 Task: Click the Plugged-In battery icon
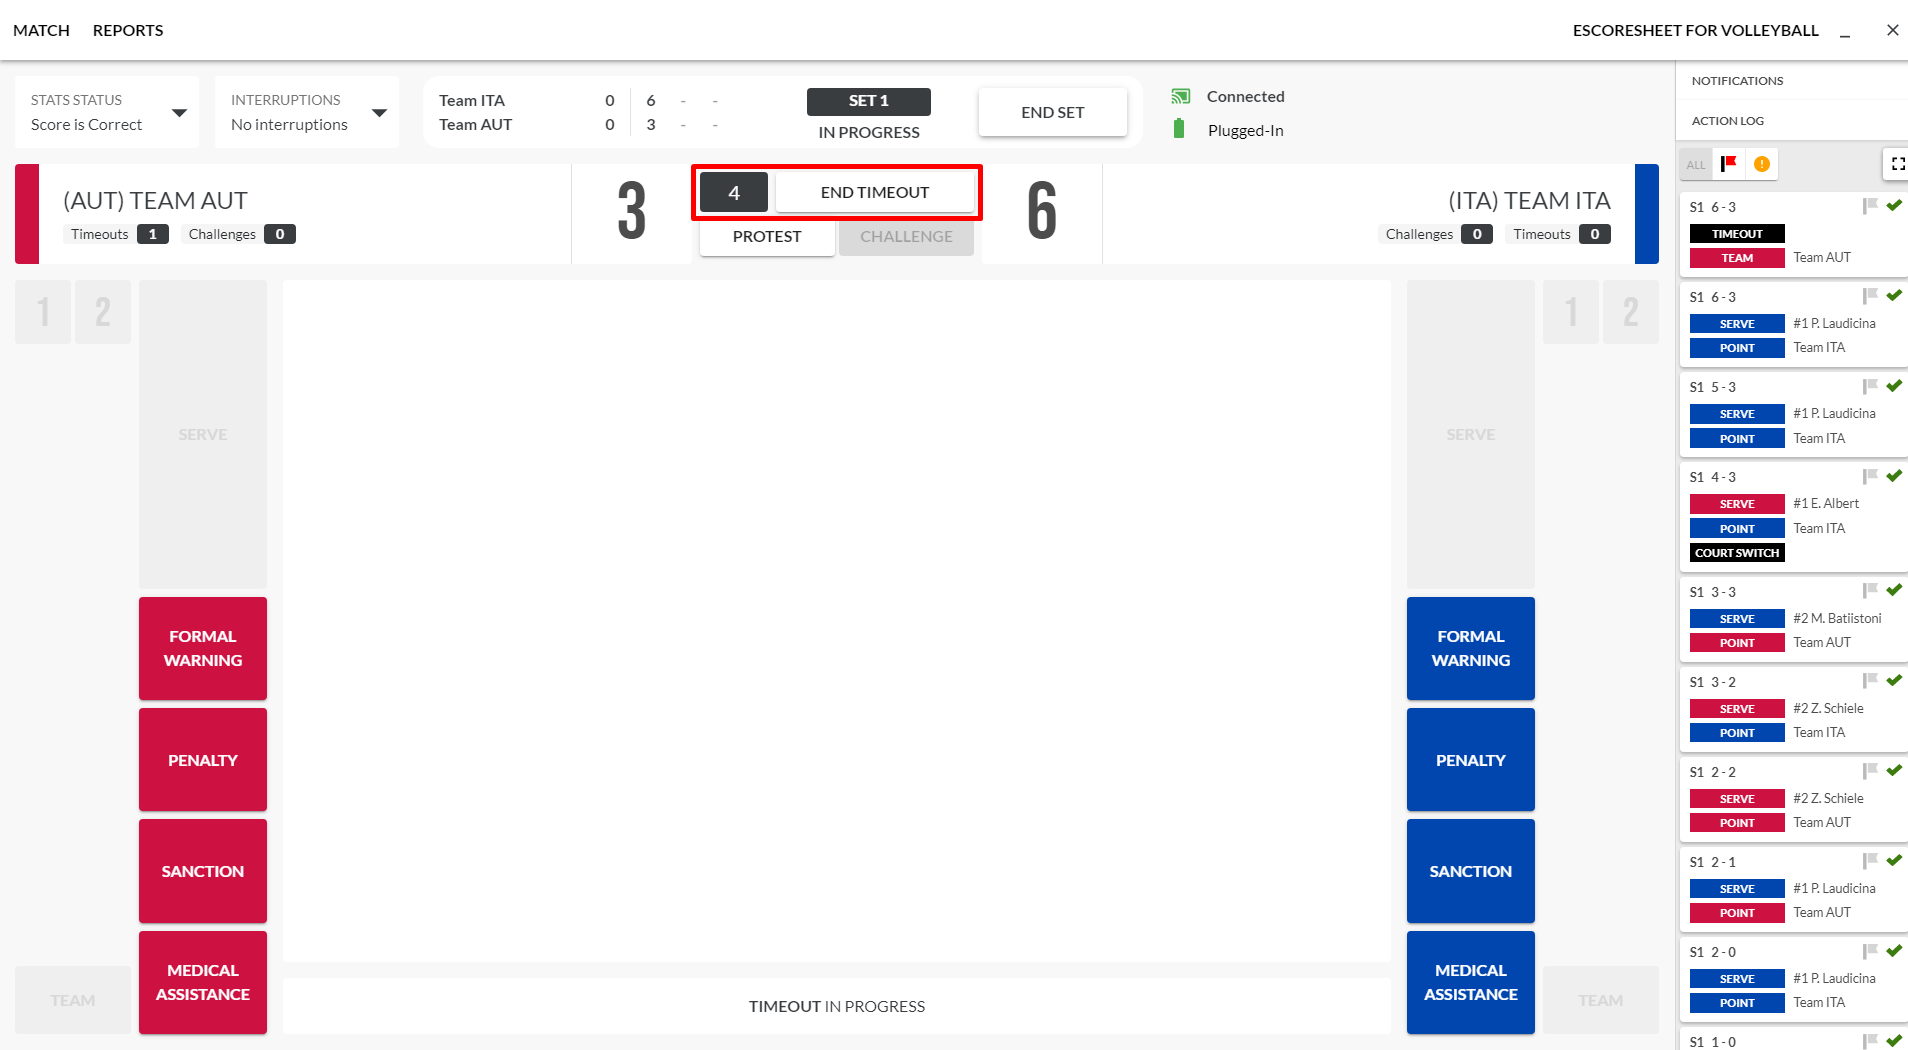click(1179, 129)
